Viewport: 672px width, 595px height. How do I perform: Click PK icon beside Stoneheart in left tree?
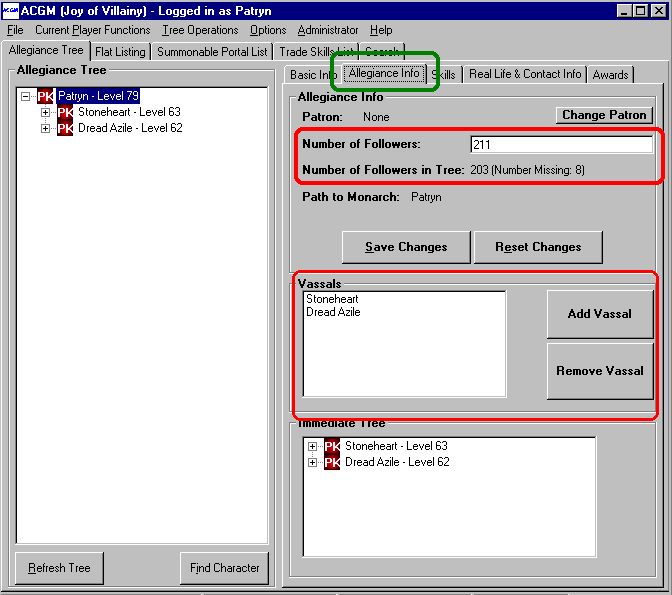tap(65, 113)
